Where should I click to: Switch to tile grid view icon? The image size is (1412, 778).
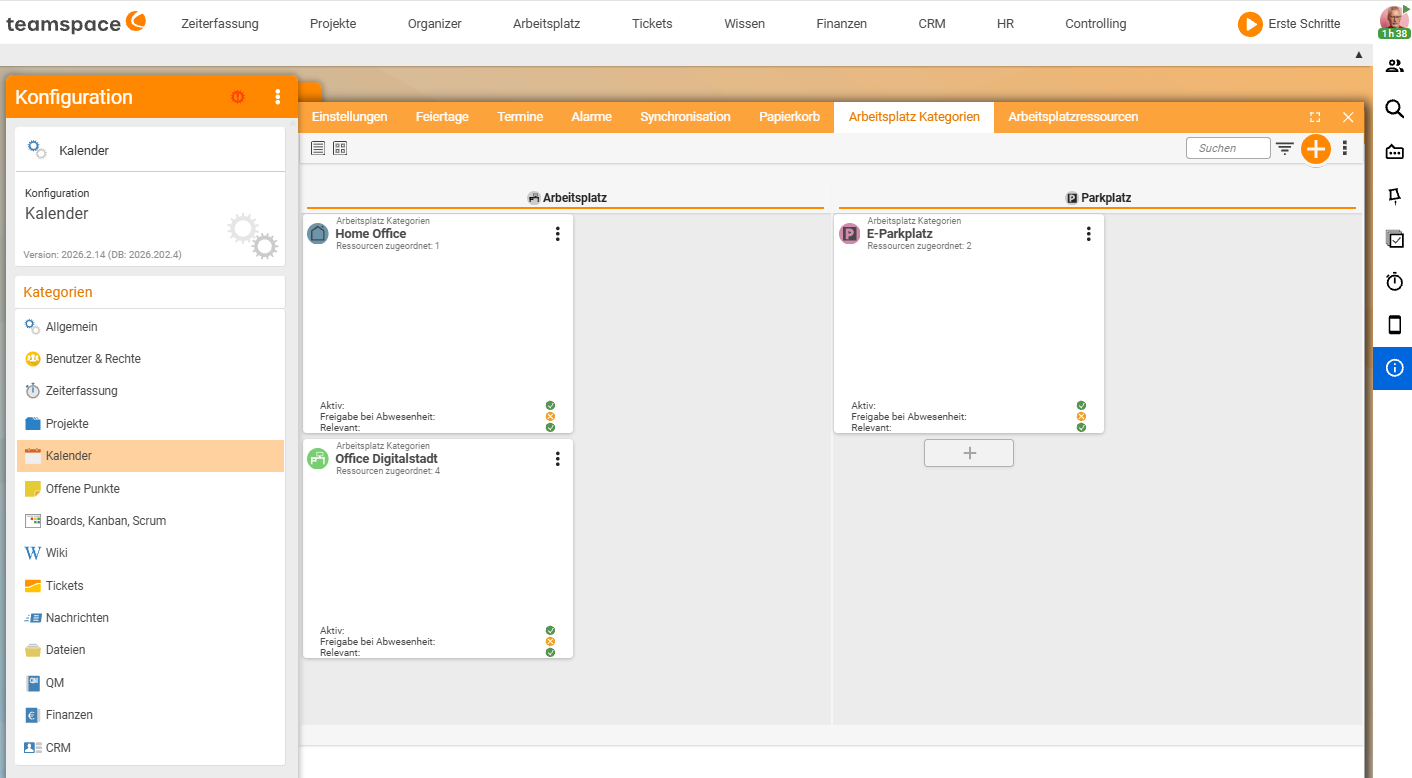coord(340,148)
